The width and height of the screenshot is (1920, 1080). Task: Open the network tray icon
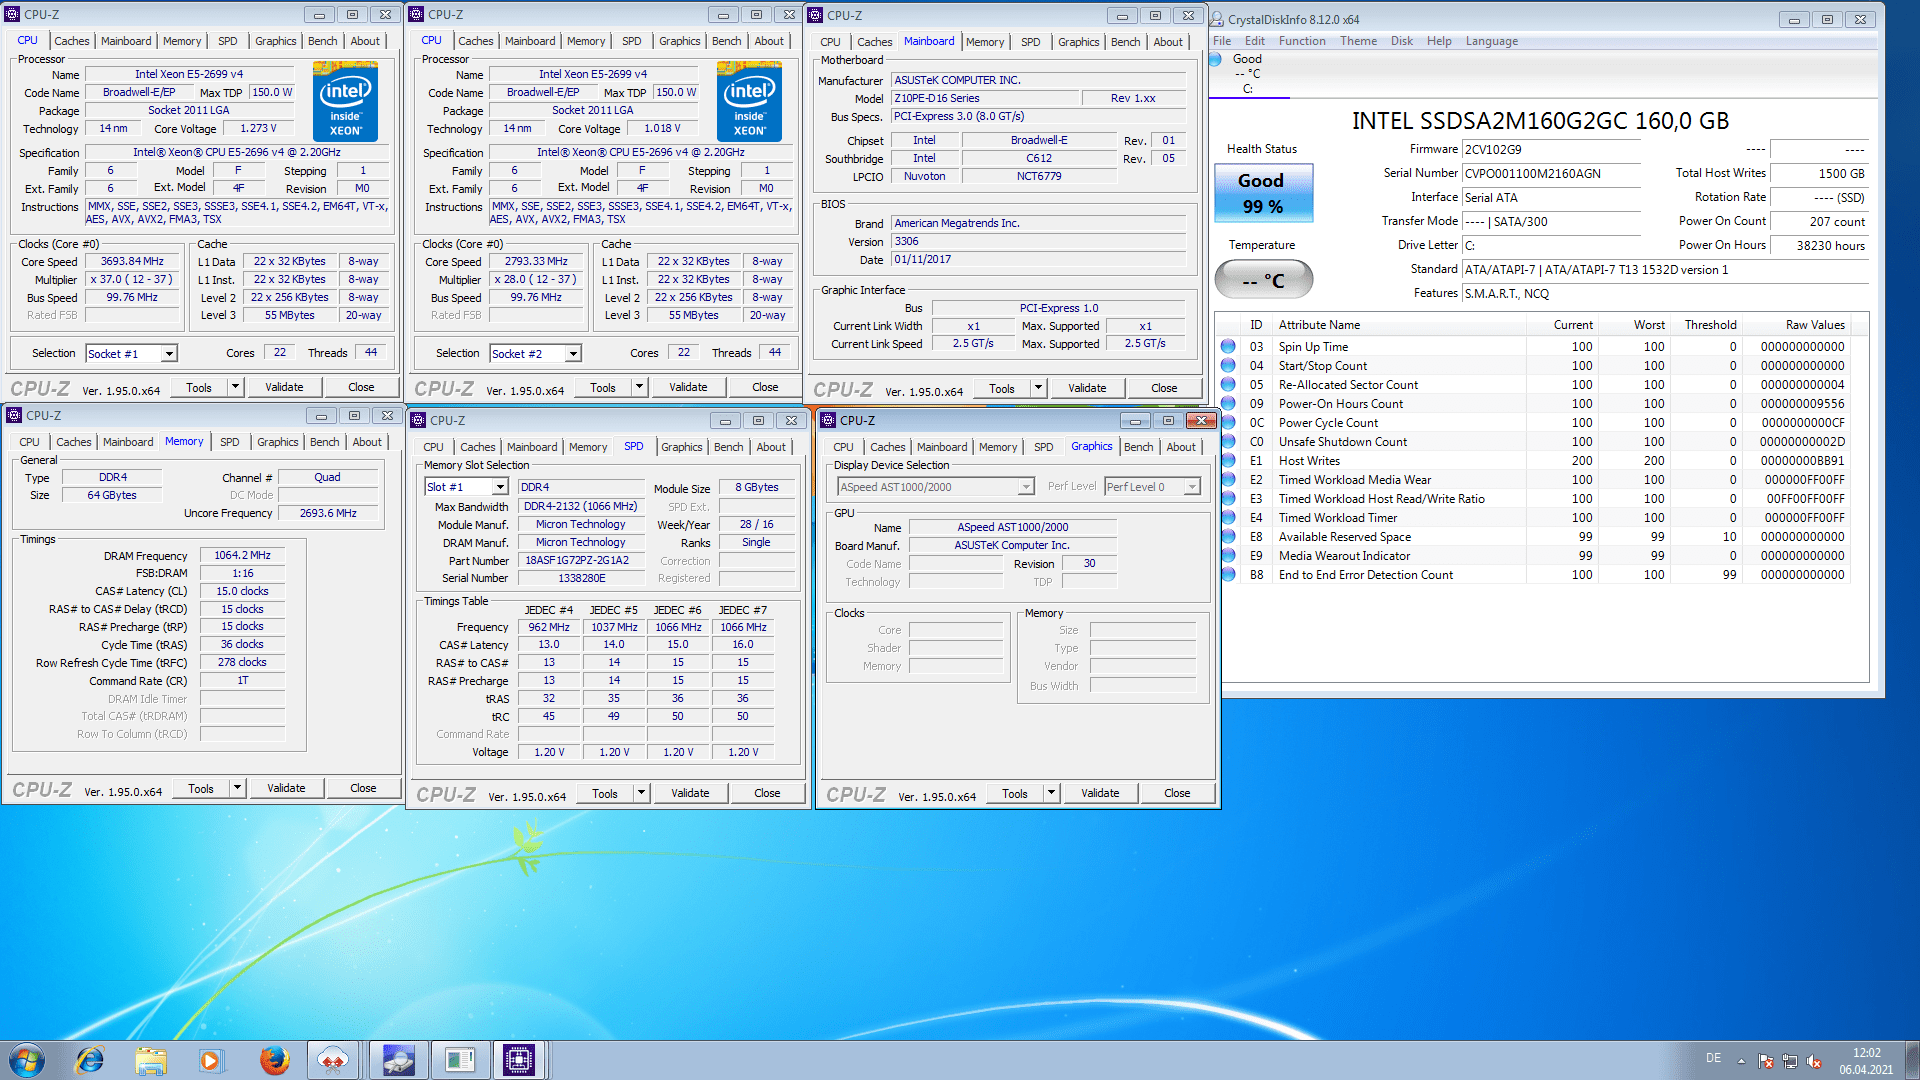click(x=1790, y=1061)
